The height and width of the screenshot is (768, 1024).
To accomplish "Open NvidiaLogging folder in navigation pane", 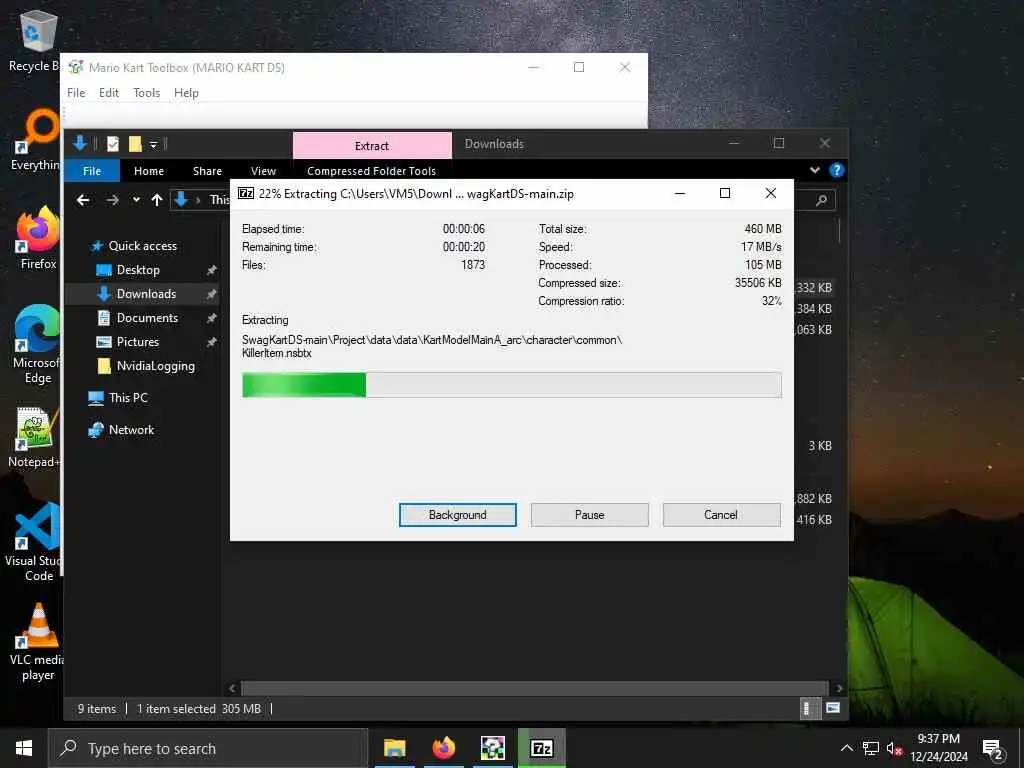I will (155, 366).
